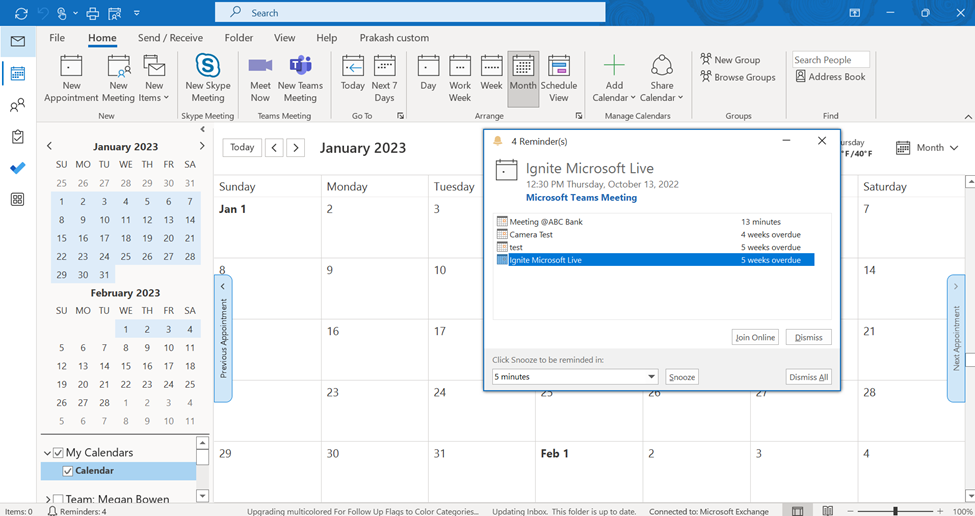
Task: Click New Group in the ribbon
Action: (x=730, y=60)
